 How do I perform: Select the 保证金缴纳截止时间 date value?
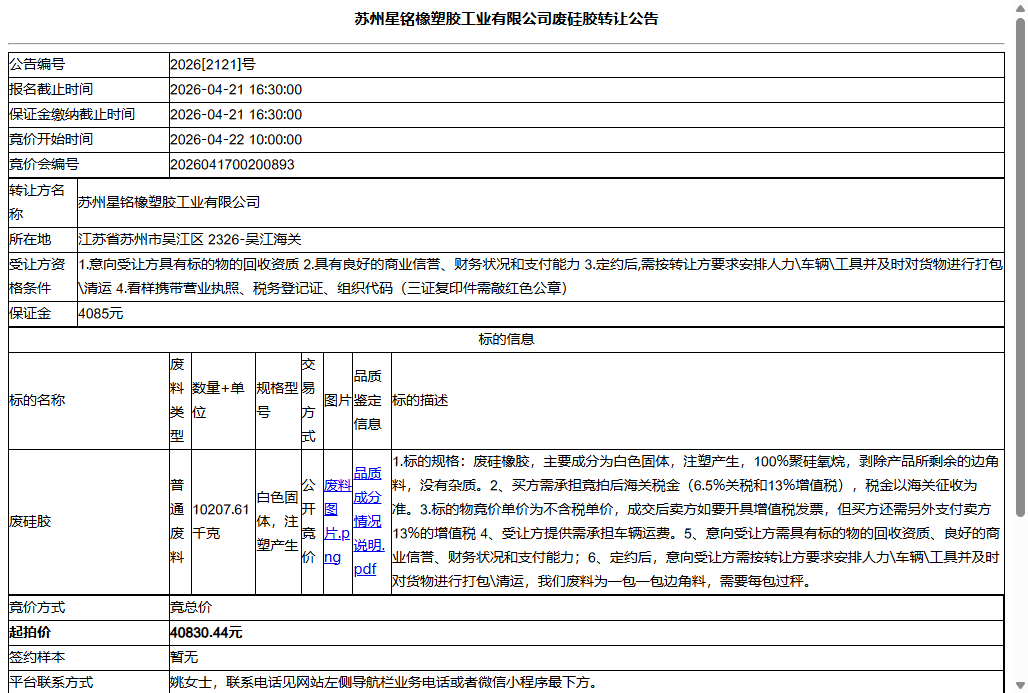pos(236,114)
